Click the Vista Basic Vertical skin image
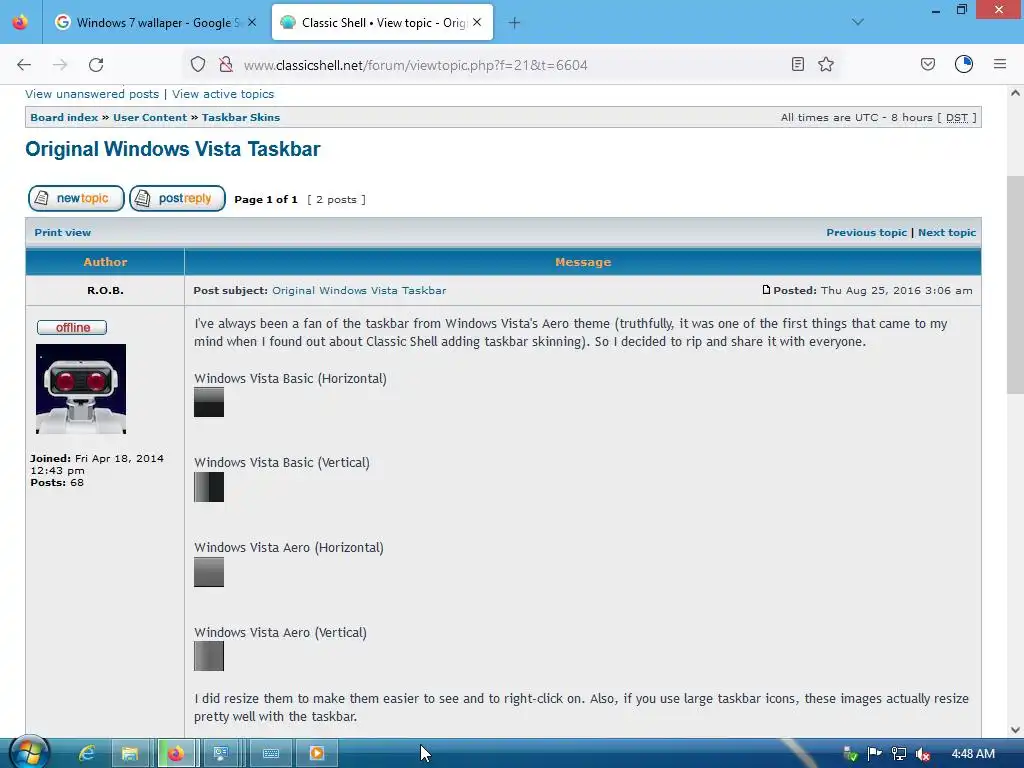The height and width of the screenshot is (768, 1024). 209,487
